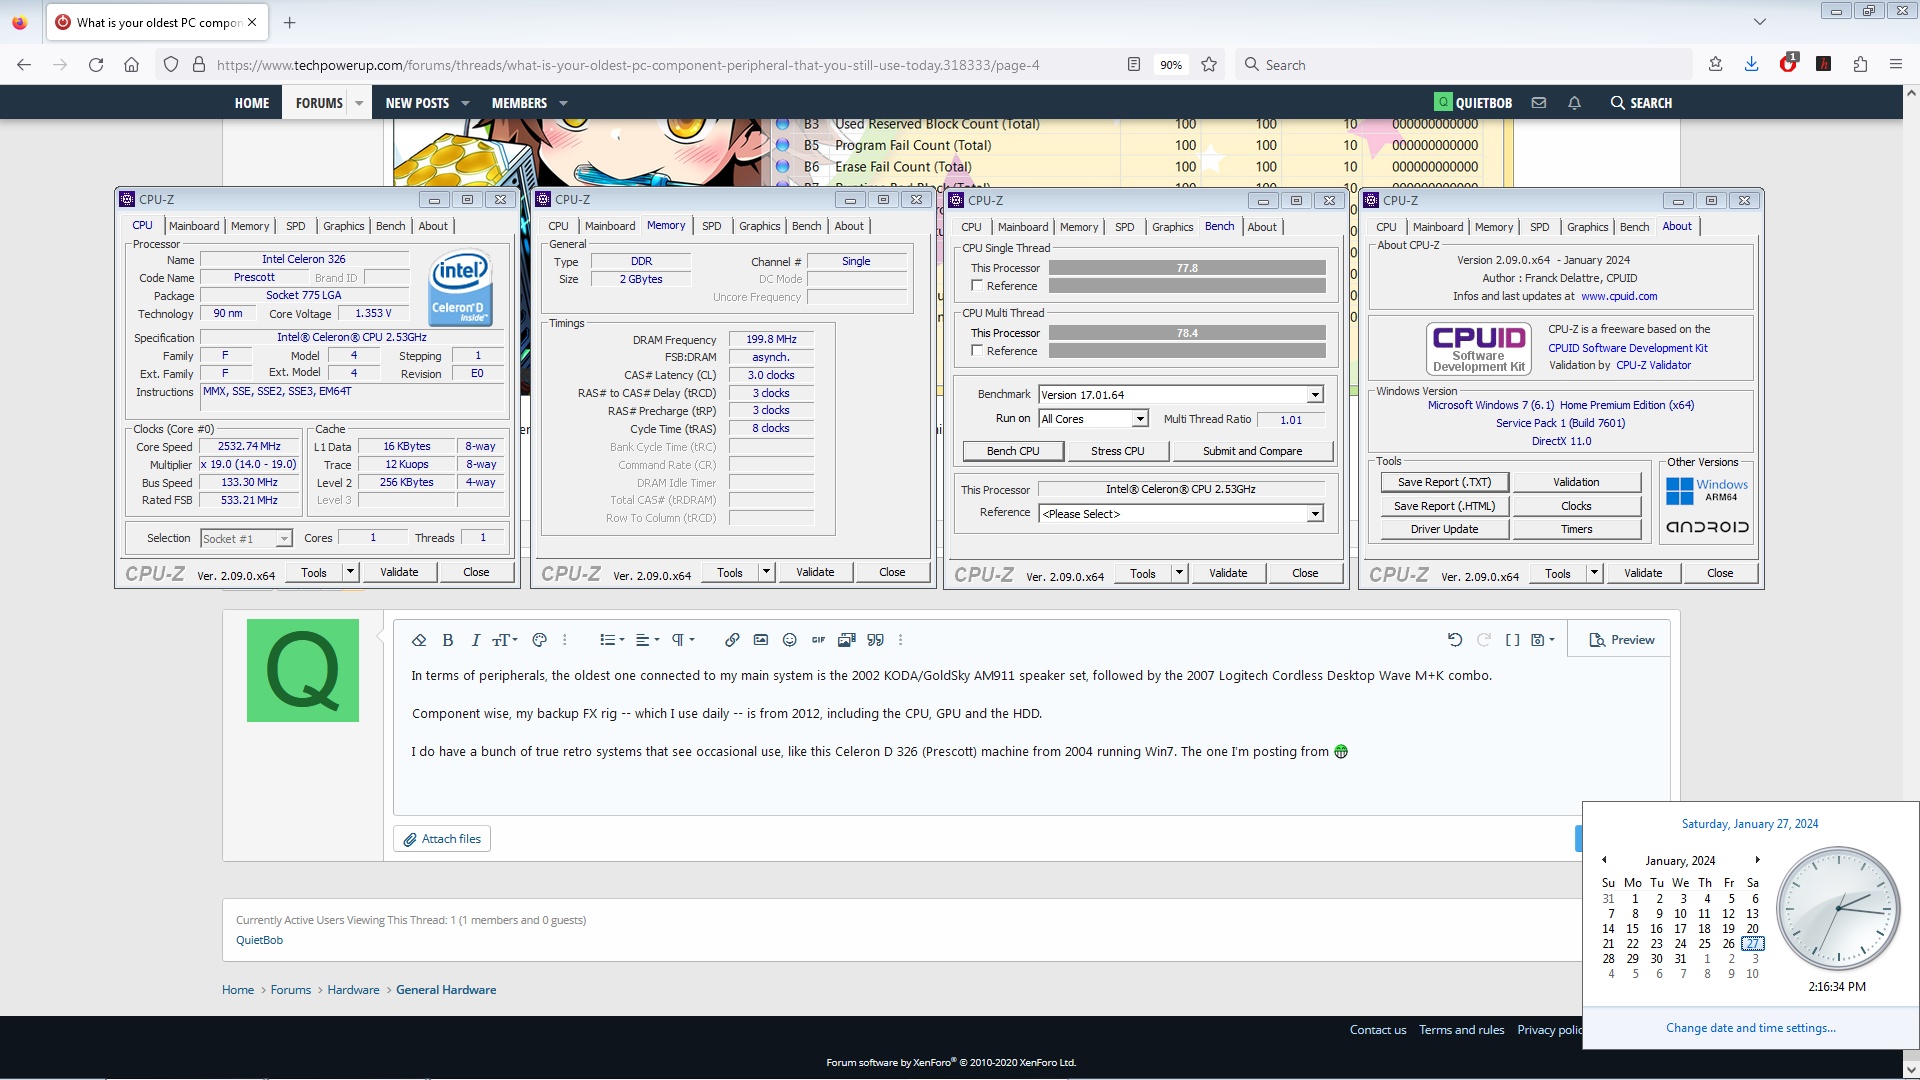This screenshot has width=1920, height=1080.
Task: Click the Firefox reload button
Action: (x=96, y=65)
